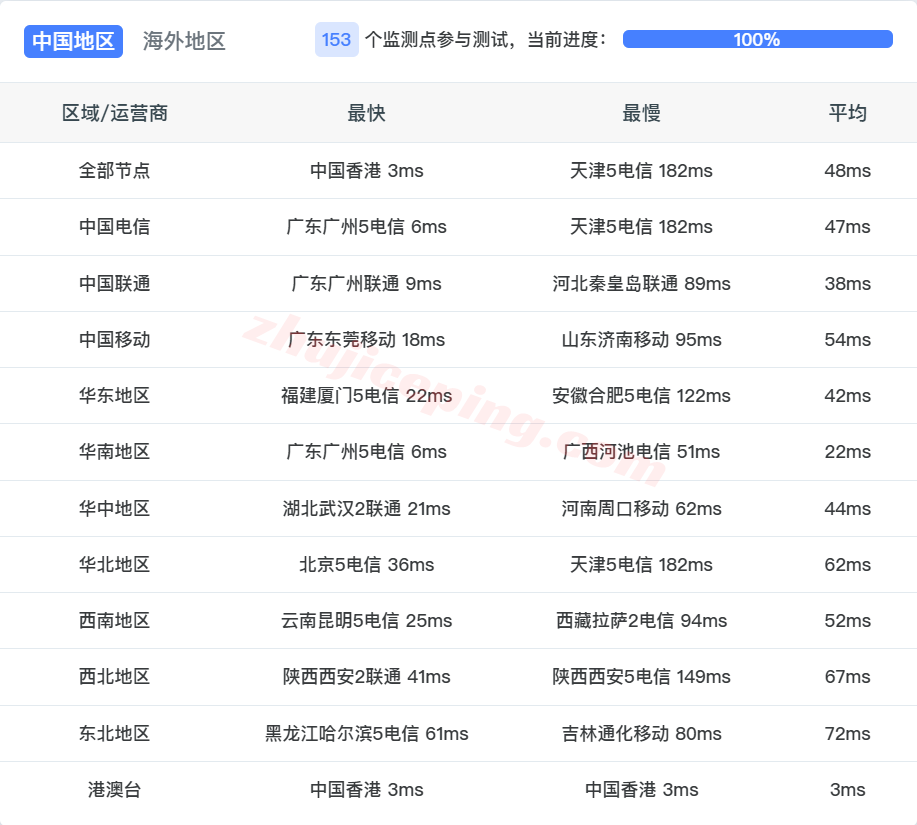This screenshot has height=825, width=917.
Task: Click 西藏拉萨2电信 94ms cell
Action: [x=642, y=620]
